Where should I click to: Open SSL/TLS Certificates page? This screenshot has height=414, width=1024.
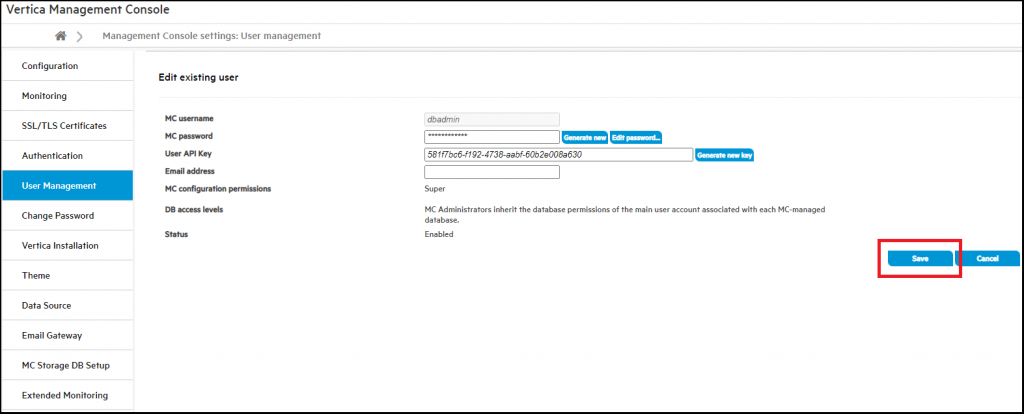click(67, 126)
